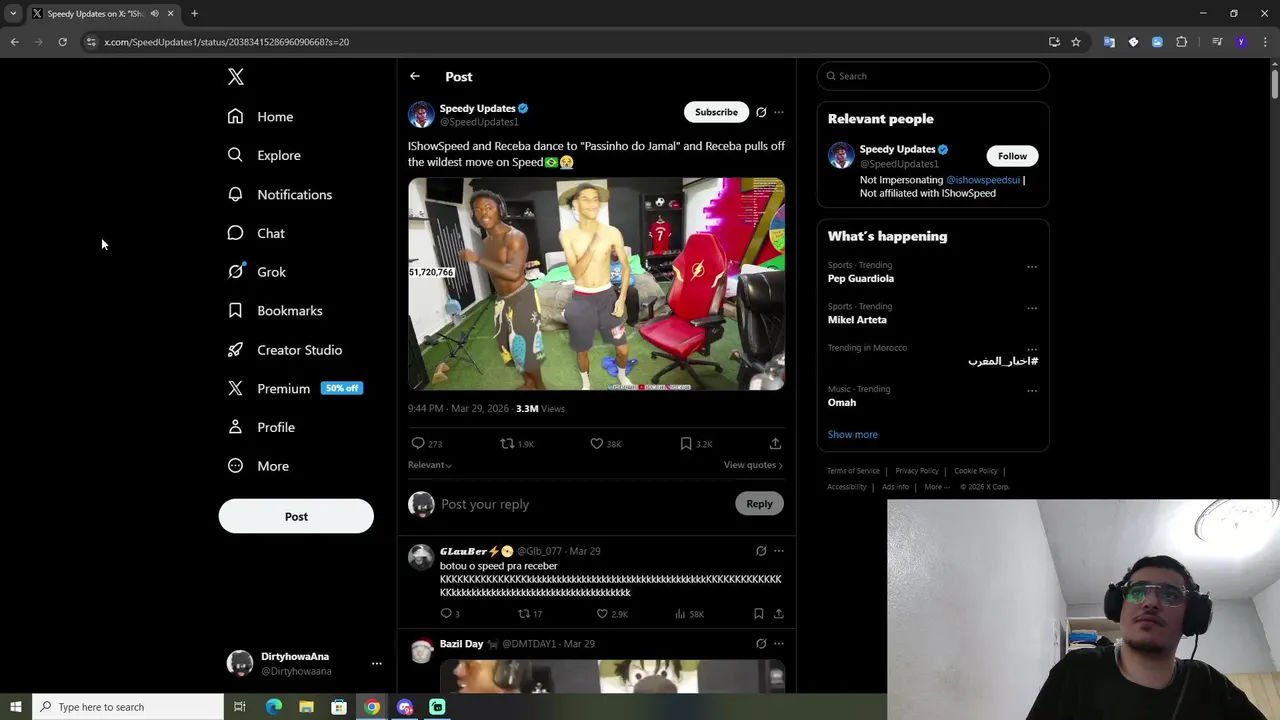Open Pep Guardiola trending topic
The width and height of the screenshot is (1280, 720).
[861, 278]
